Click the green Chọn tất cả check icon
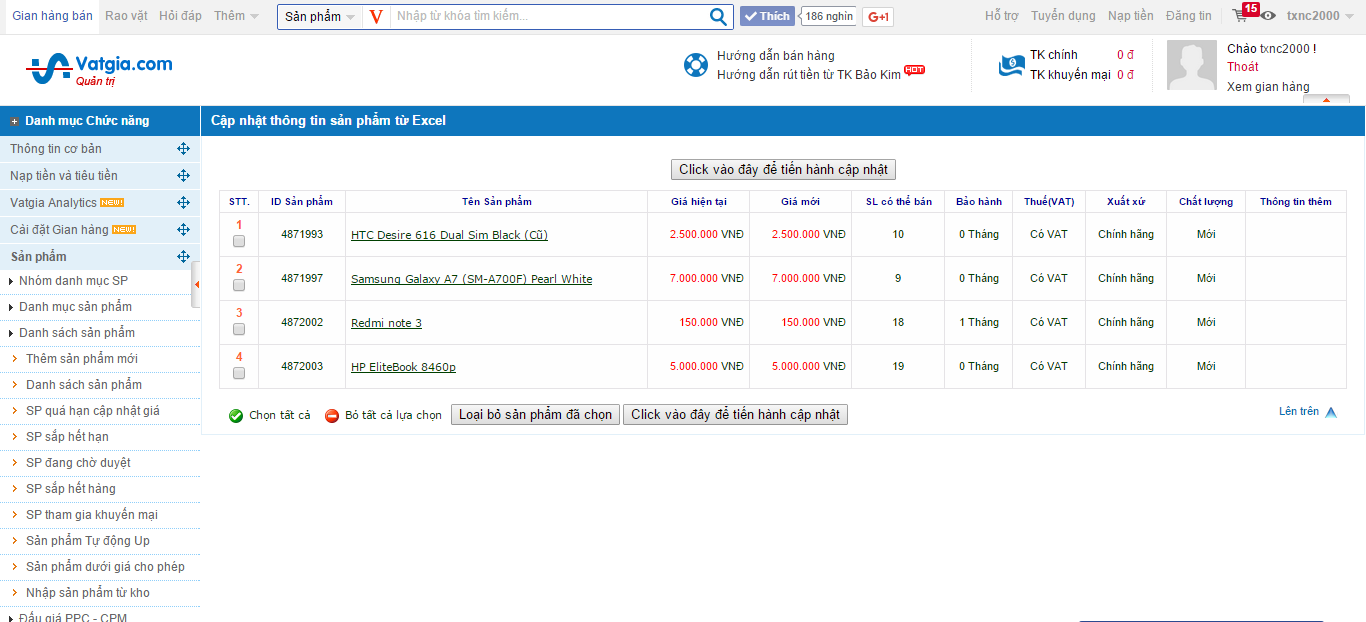Viewport: 1366px width, 622px height. [x=236, y=416]
